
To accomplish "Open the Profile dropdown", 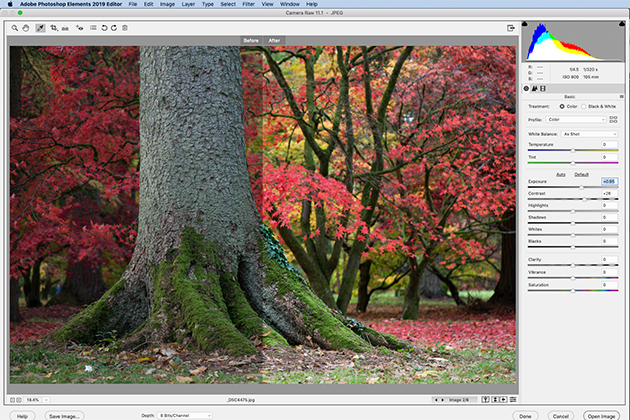I will pos(576,120).
